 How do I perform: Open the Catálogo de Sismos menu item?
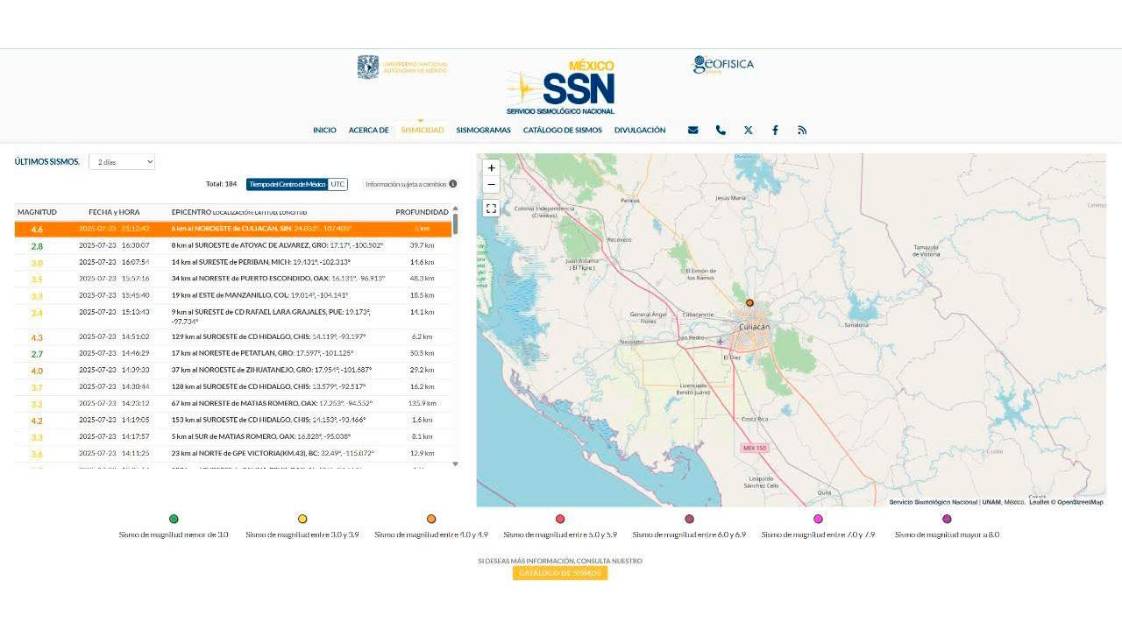click(562, 130)
